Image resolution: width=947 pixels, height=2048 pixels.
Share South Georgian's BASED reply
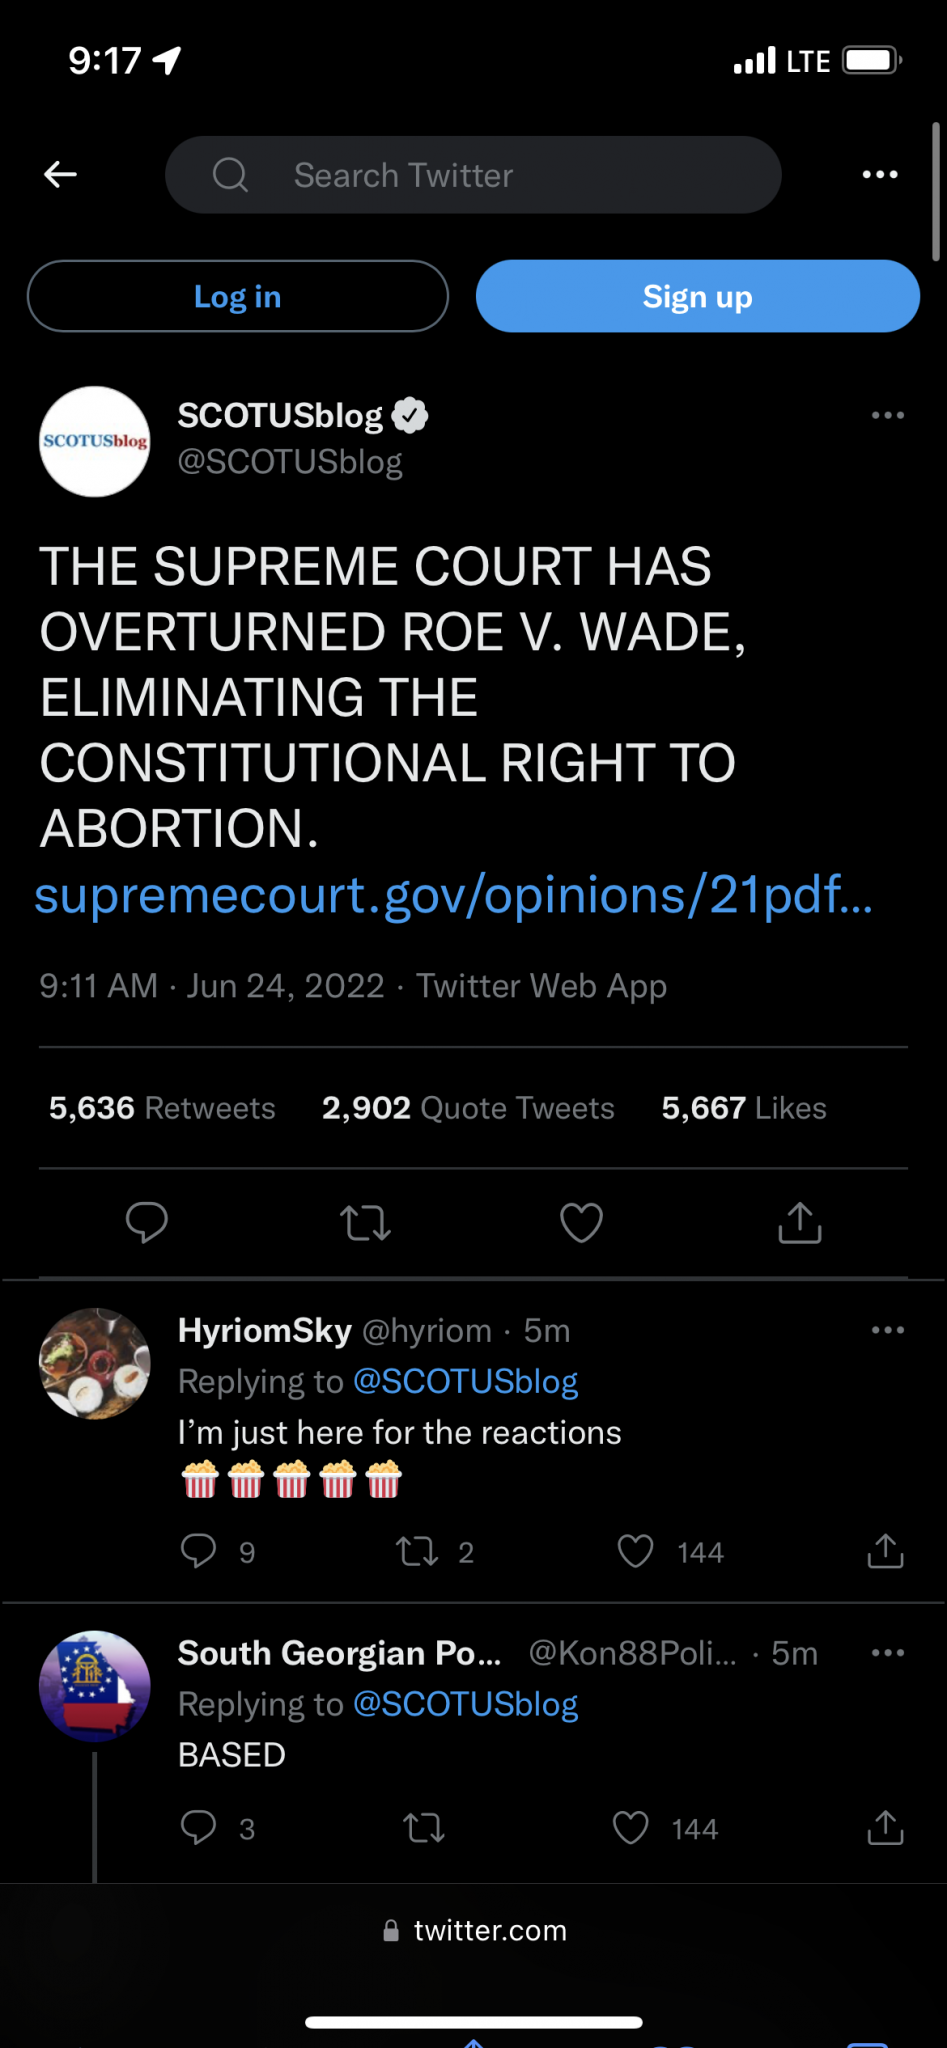click(x=885, y=1828)
